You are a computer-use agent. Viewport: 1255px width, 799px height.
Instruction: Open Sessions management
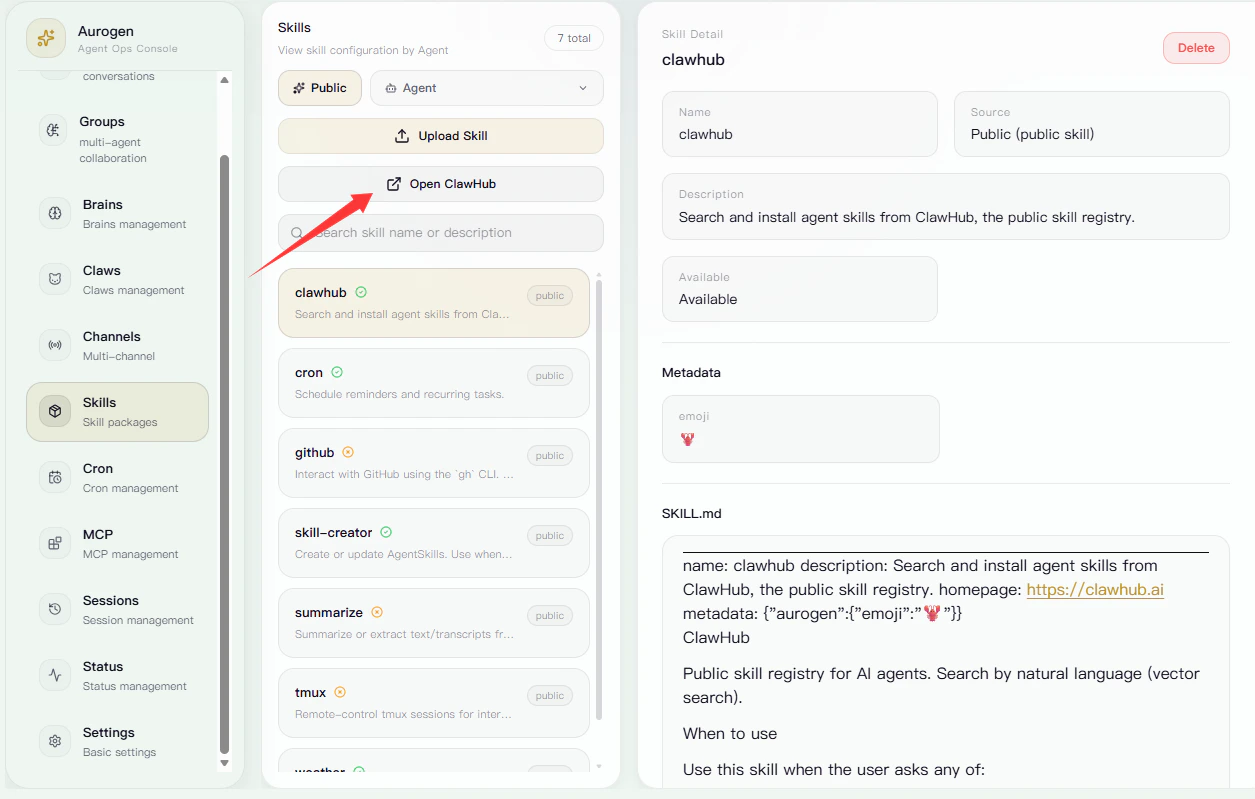[117, 609]
